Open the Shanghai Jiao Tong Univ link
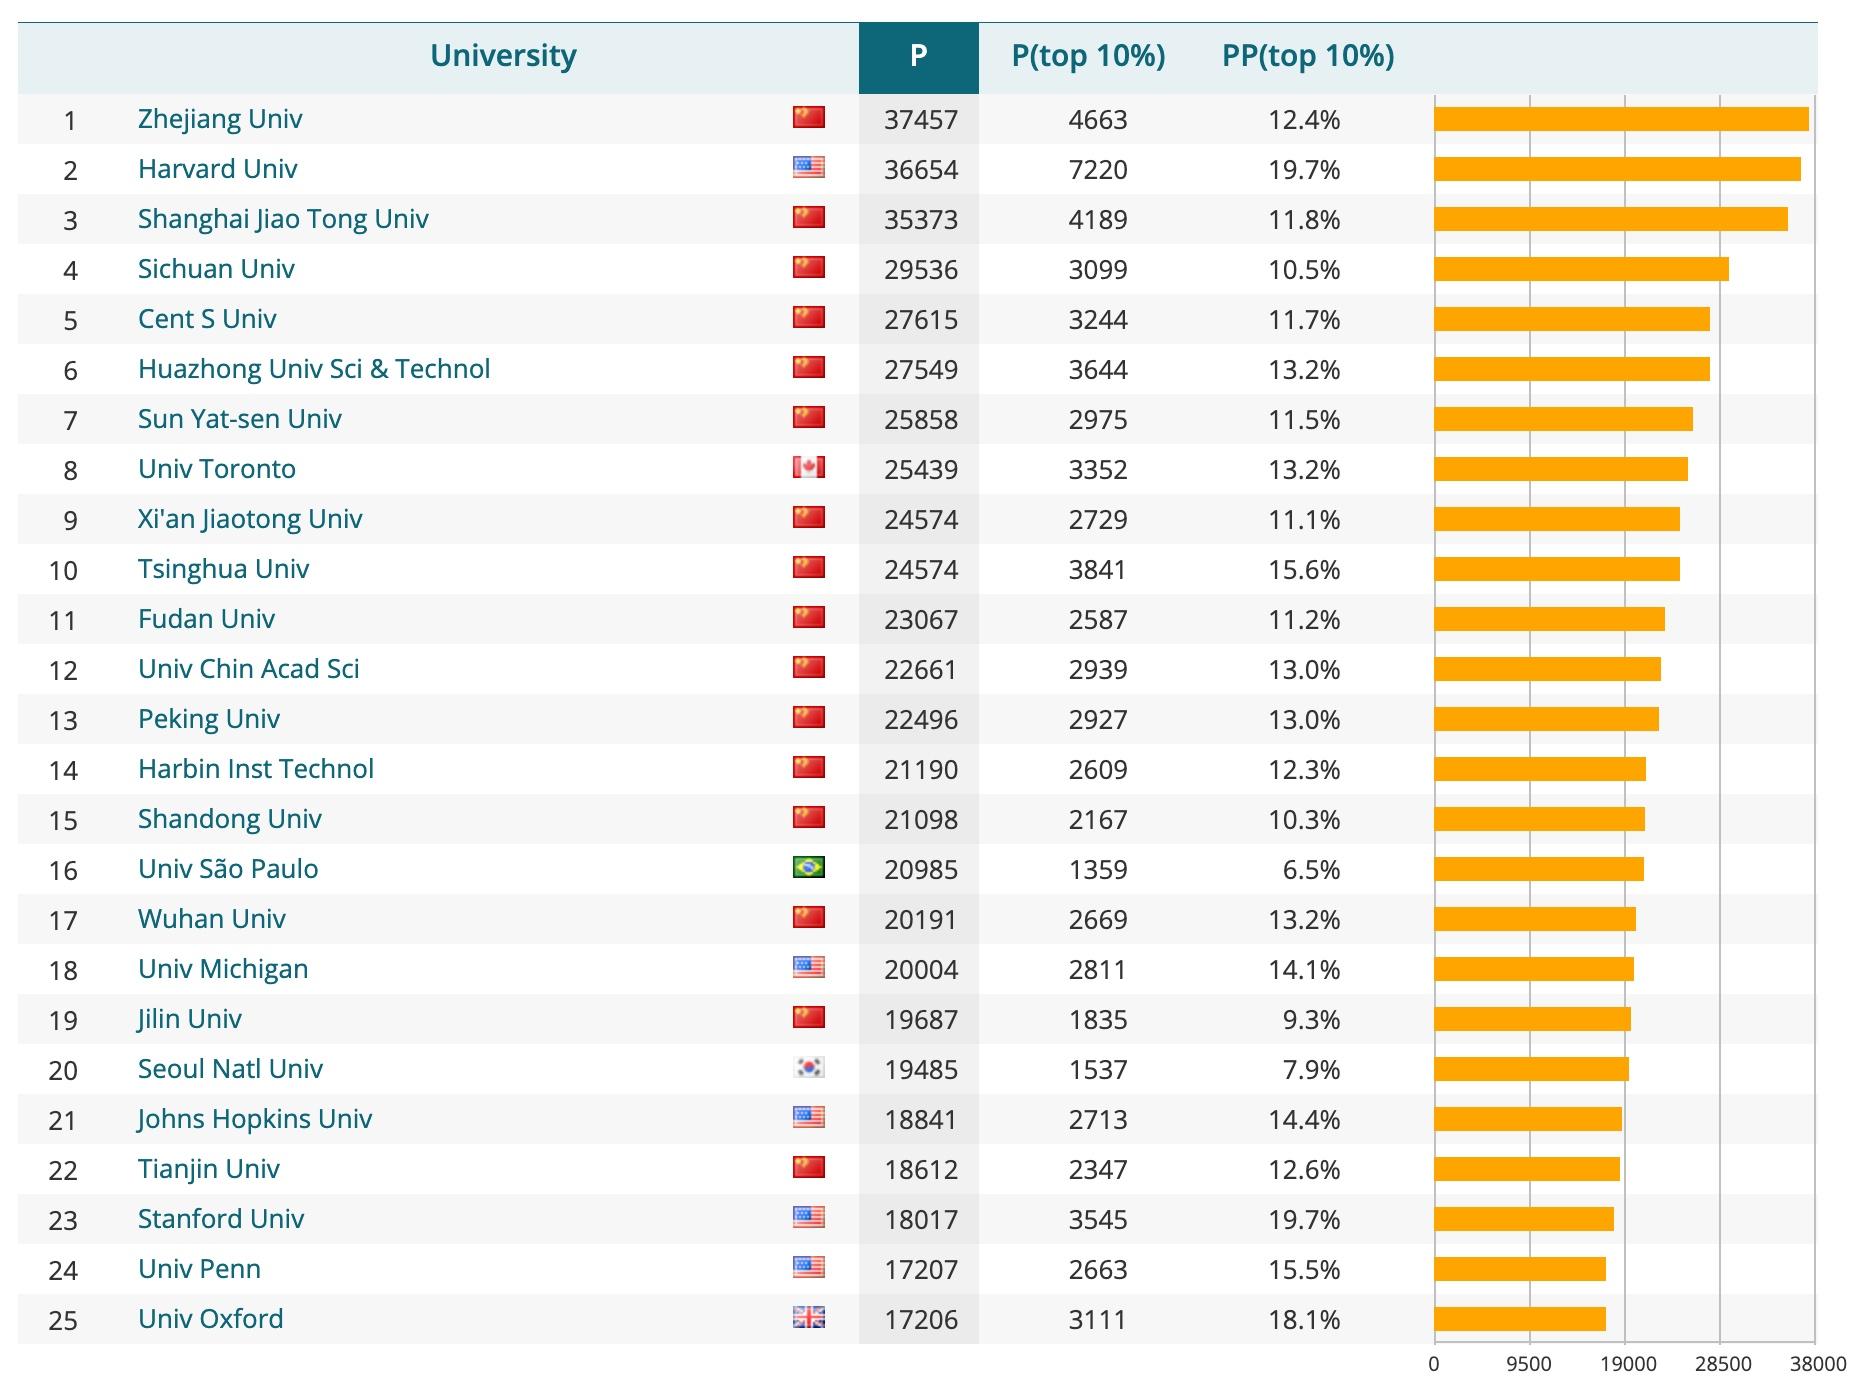Screen dimensions: 1862x1398 click(x=283, y=219)
